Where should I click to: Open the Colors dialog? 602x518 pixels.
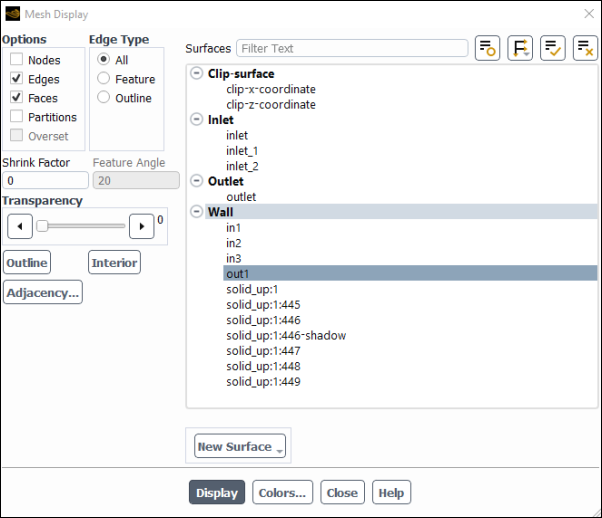(x=282, y=493)
